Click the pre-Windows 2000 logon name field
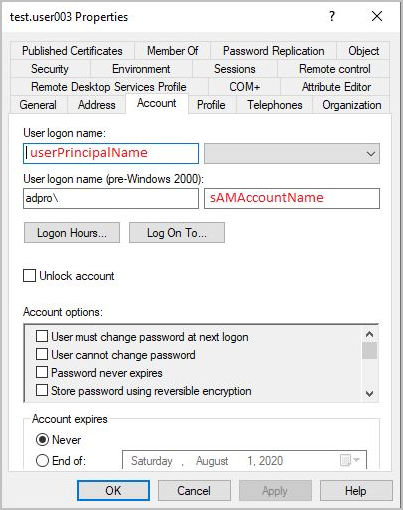 (x=292, y=199)
